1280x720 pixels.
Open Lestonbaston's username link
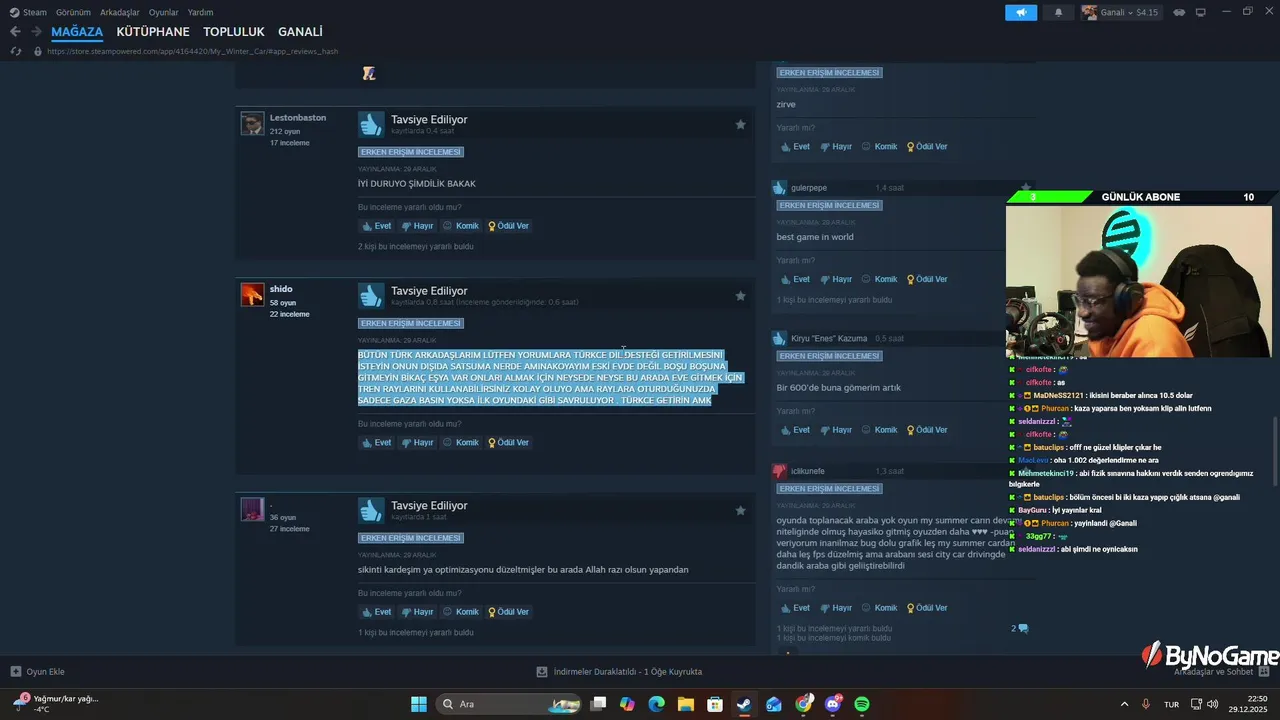(298, 118)
